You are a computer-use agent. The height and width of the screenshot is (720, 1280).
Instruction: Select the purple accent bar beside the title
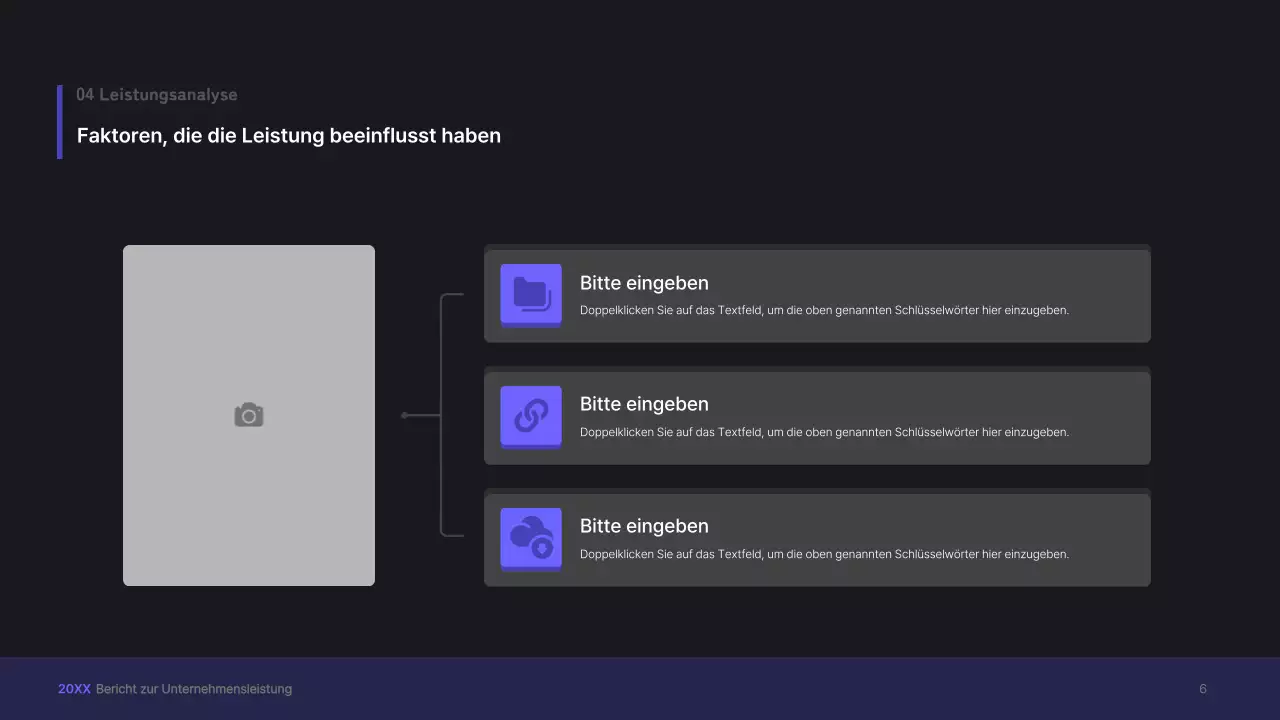(60, 121)
